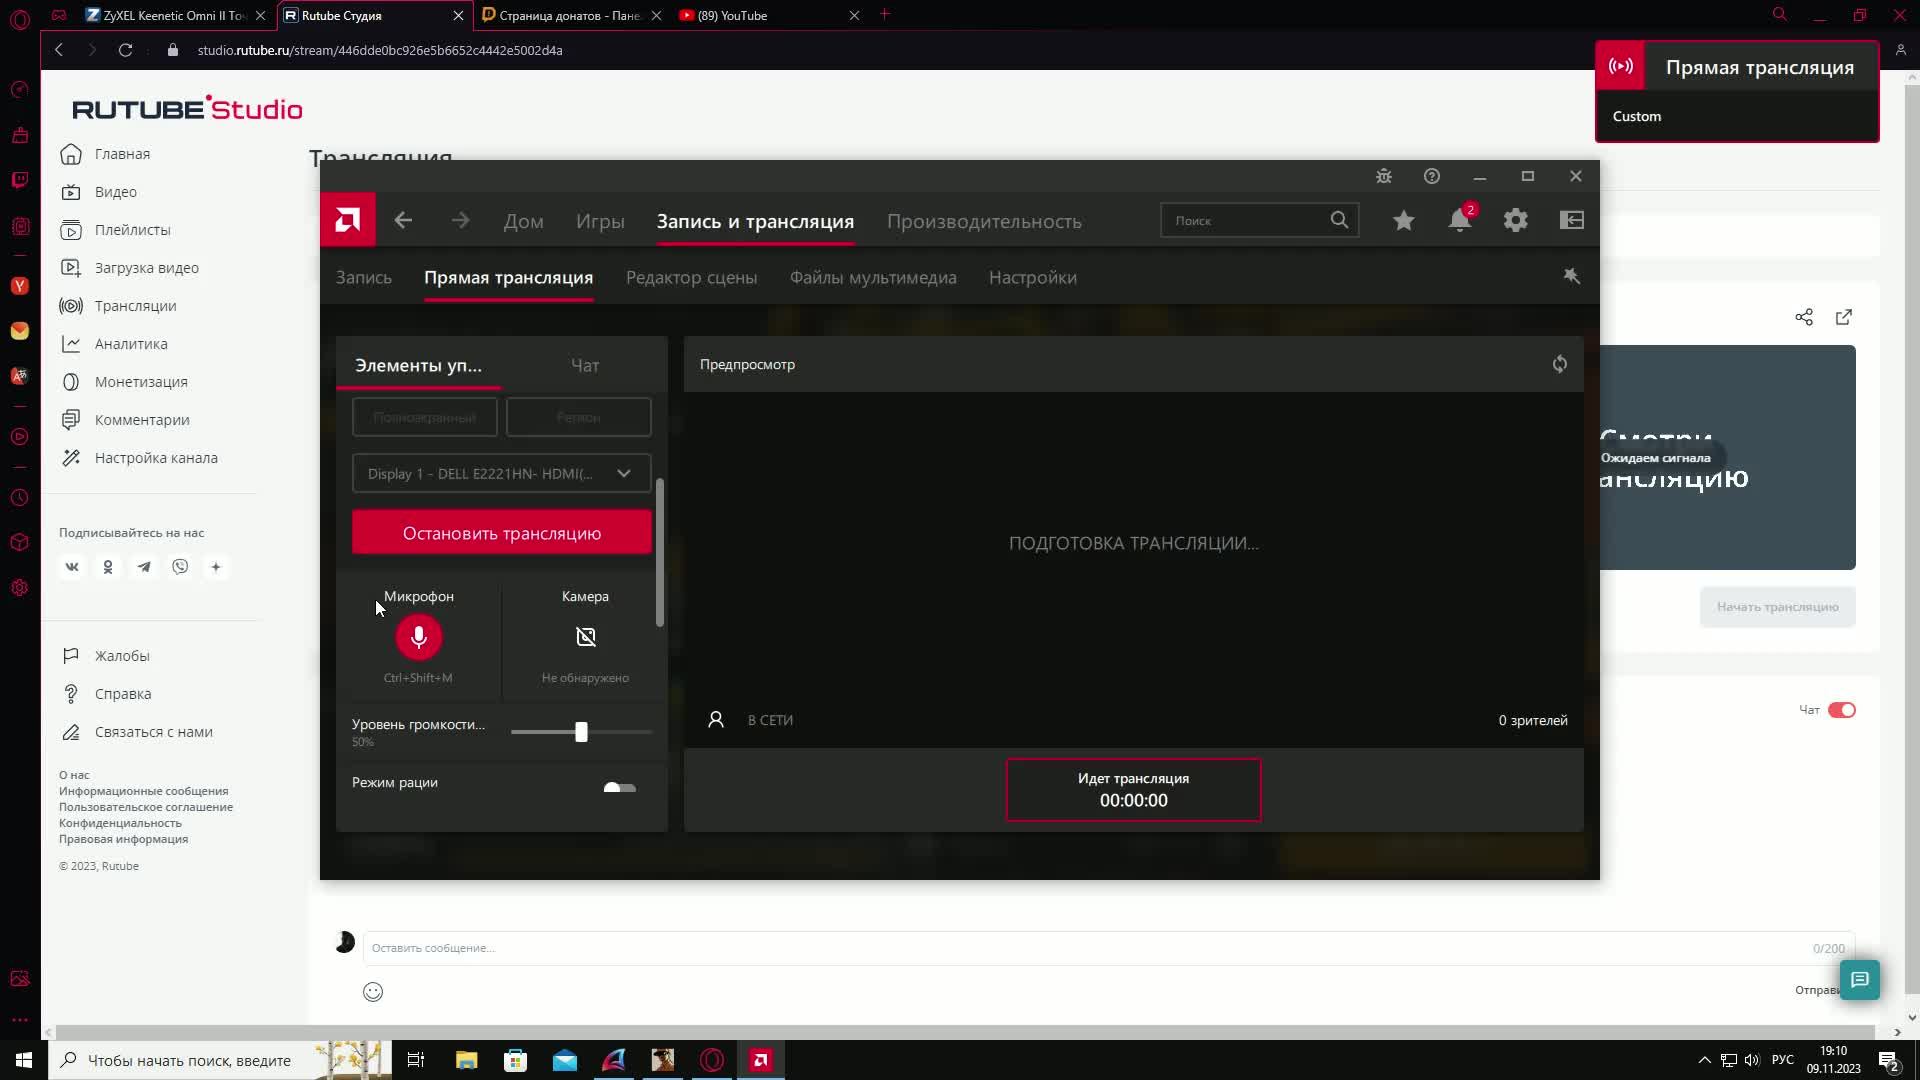Image resolution: width=1920 pixels, height=1080 pixels.
Task: Expand Display 1 DELL source dropdown
Action: pos(501,474)
